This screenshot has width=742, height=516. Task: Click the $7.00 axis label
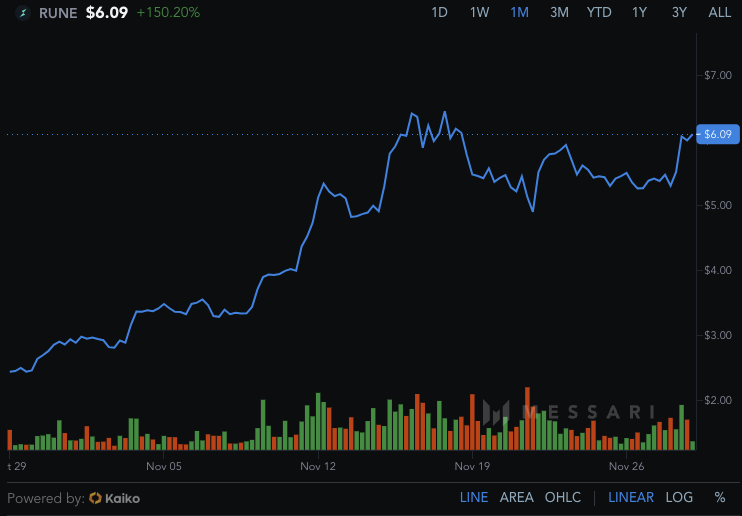point(717,75)
